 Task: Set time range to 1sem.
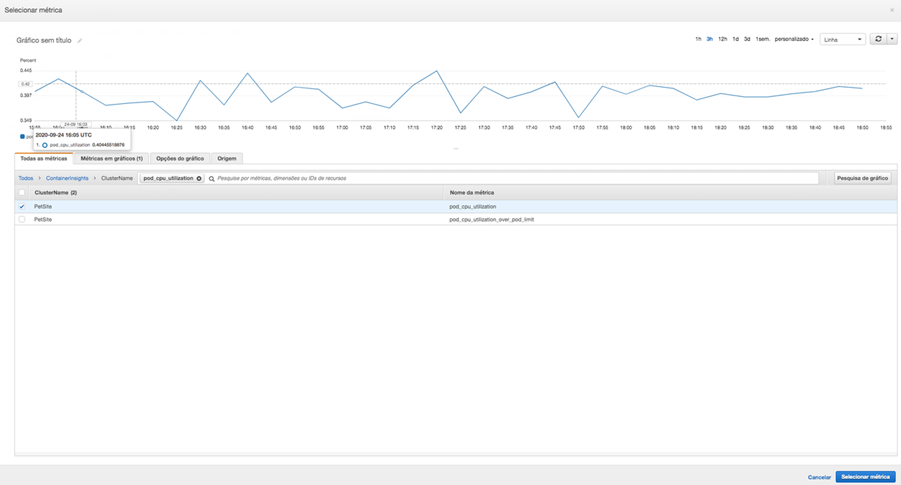pos(763,39)
